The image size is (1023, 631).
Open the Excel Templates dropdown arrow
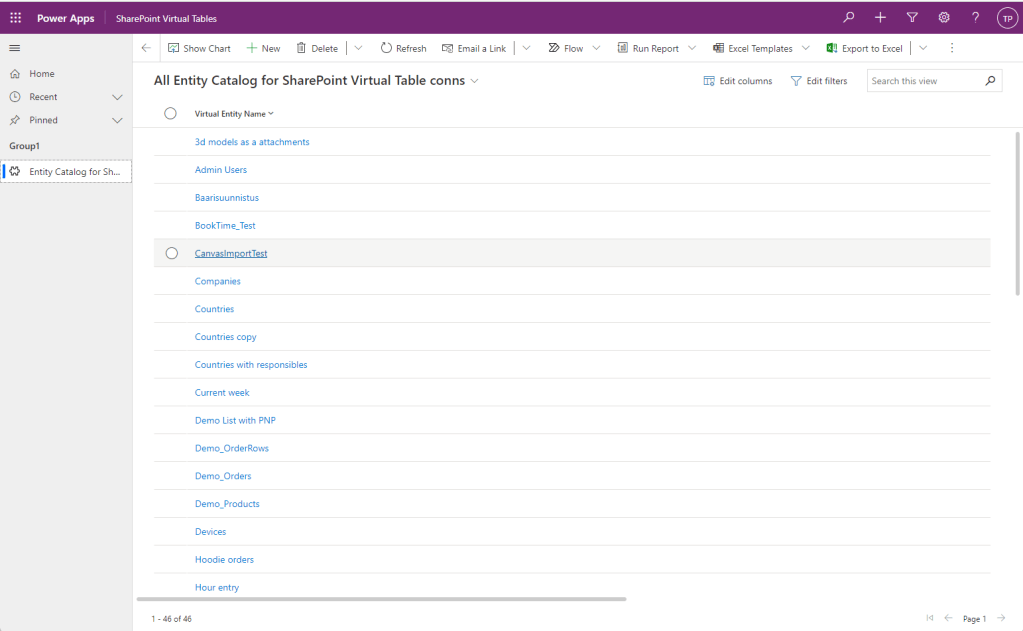coord(806,48)
